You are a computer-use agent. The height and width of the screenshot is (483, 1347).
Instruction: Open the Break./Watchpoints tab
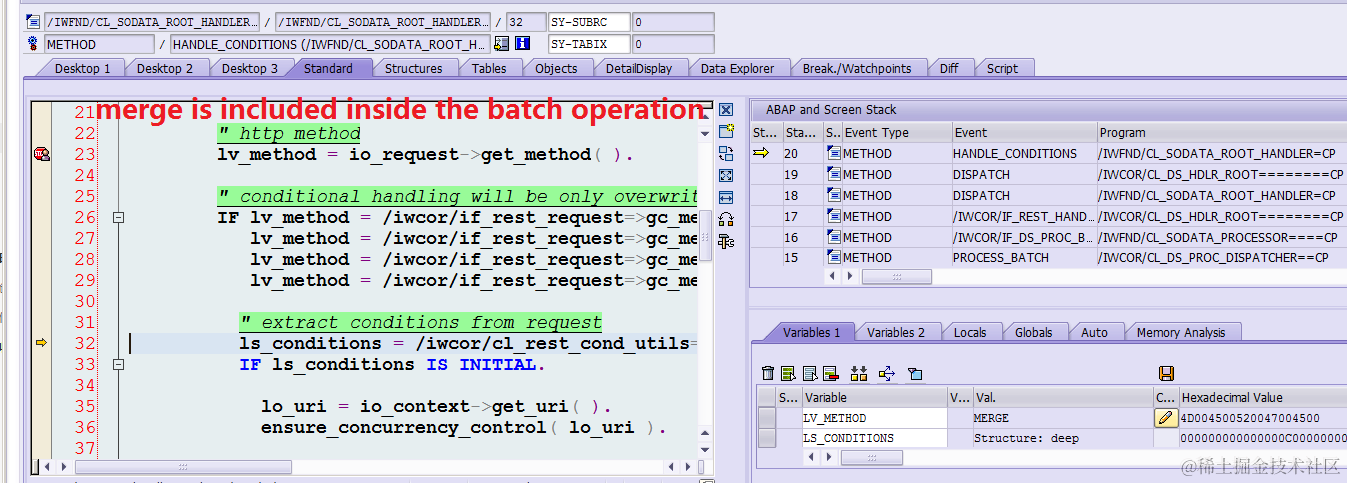point(857,68)
